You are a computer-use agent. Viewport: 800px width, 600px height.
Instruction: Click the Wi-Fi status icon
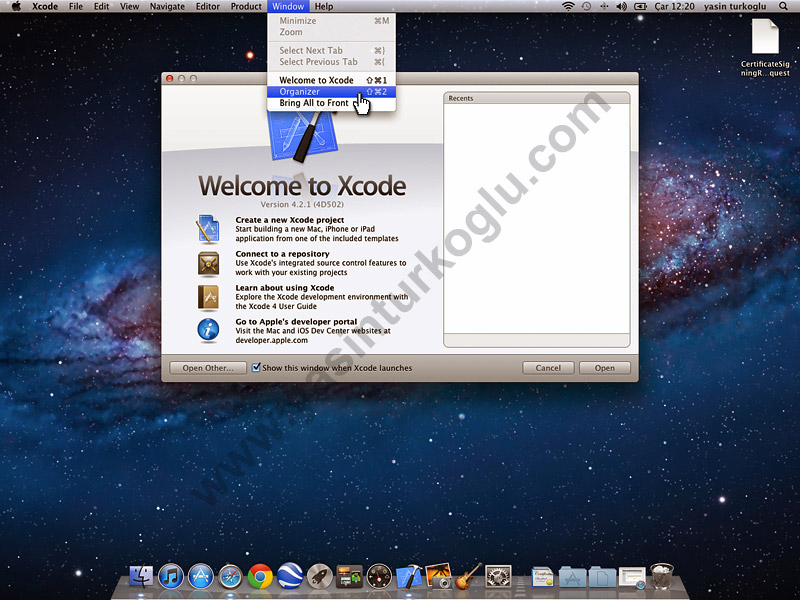point(568,6)
